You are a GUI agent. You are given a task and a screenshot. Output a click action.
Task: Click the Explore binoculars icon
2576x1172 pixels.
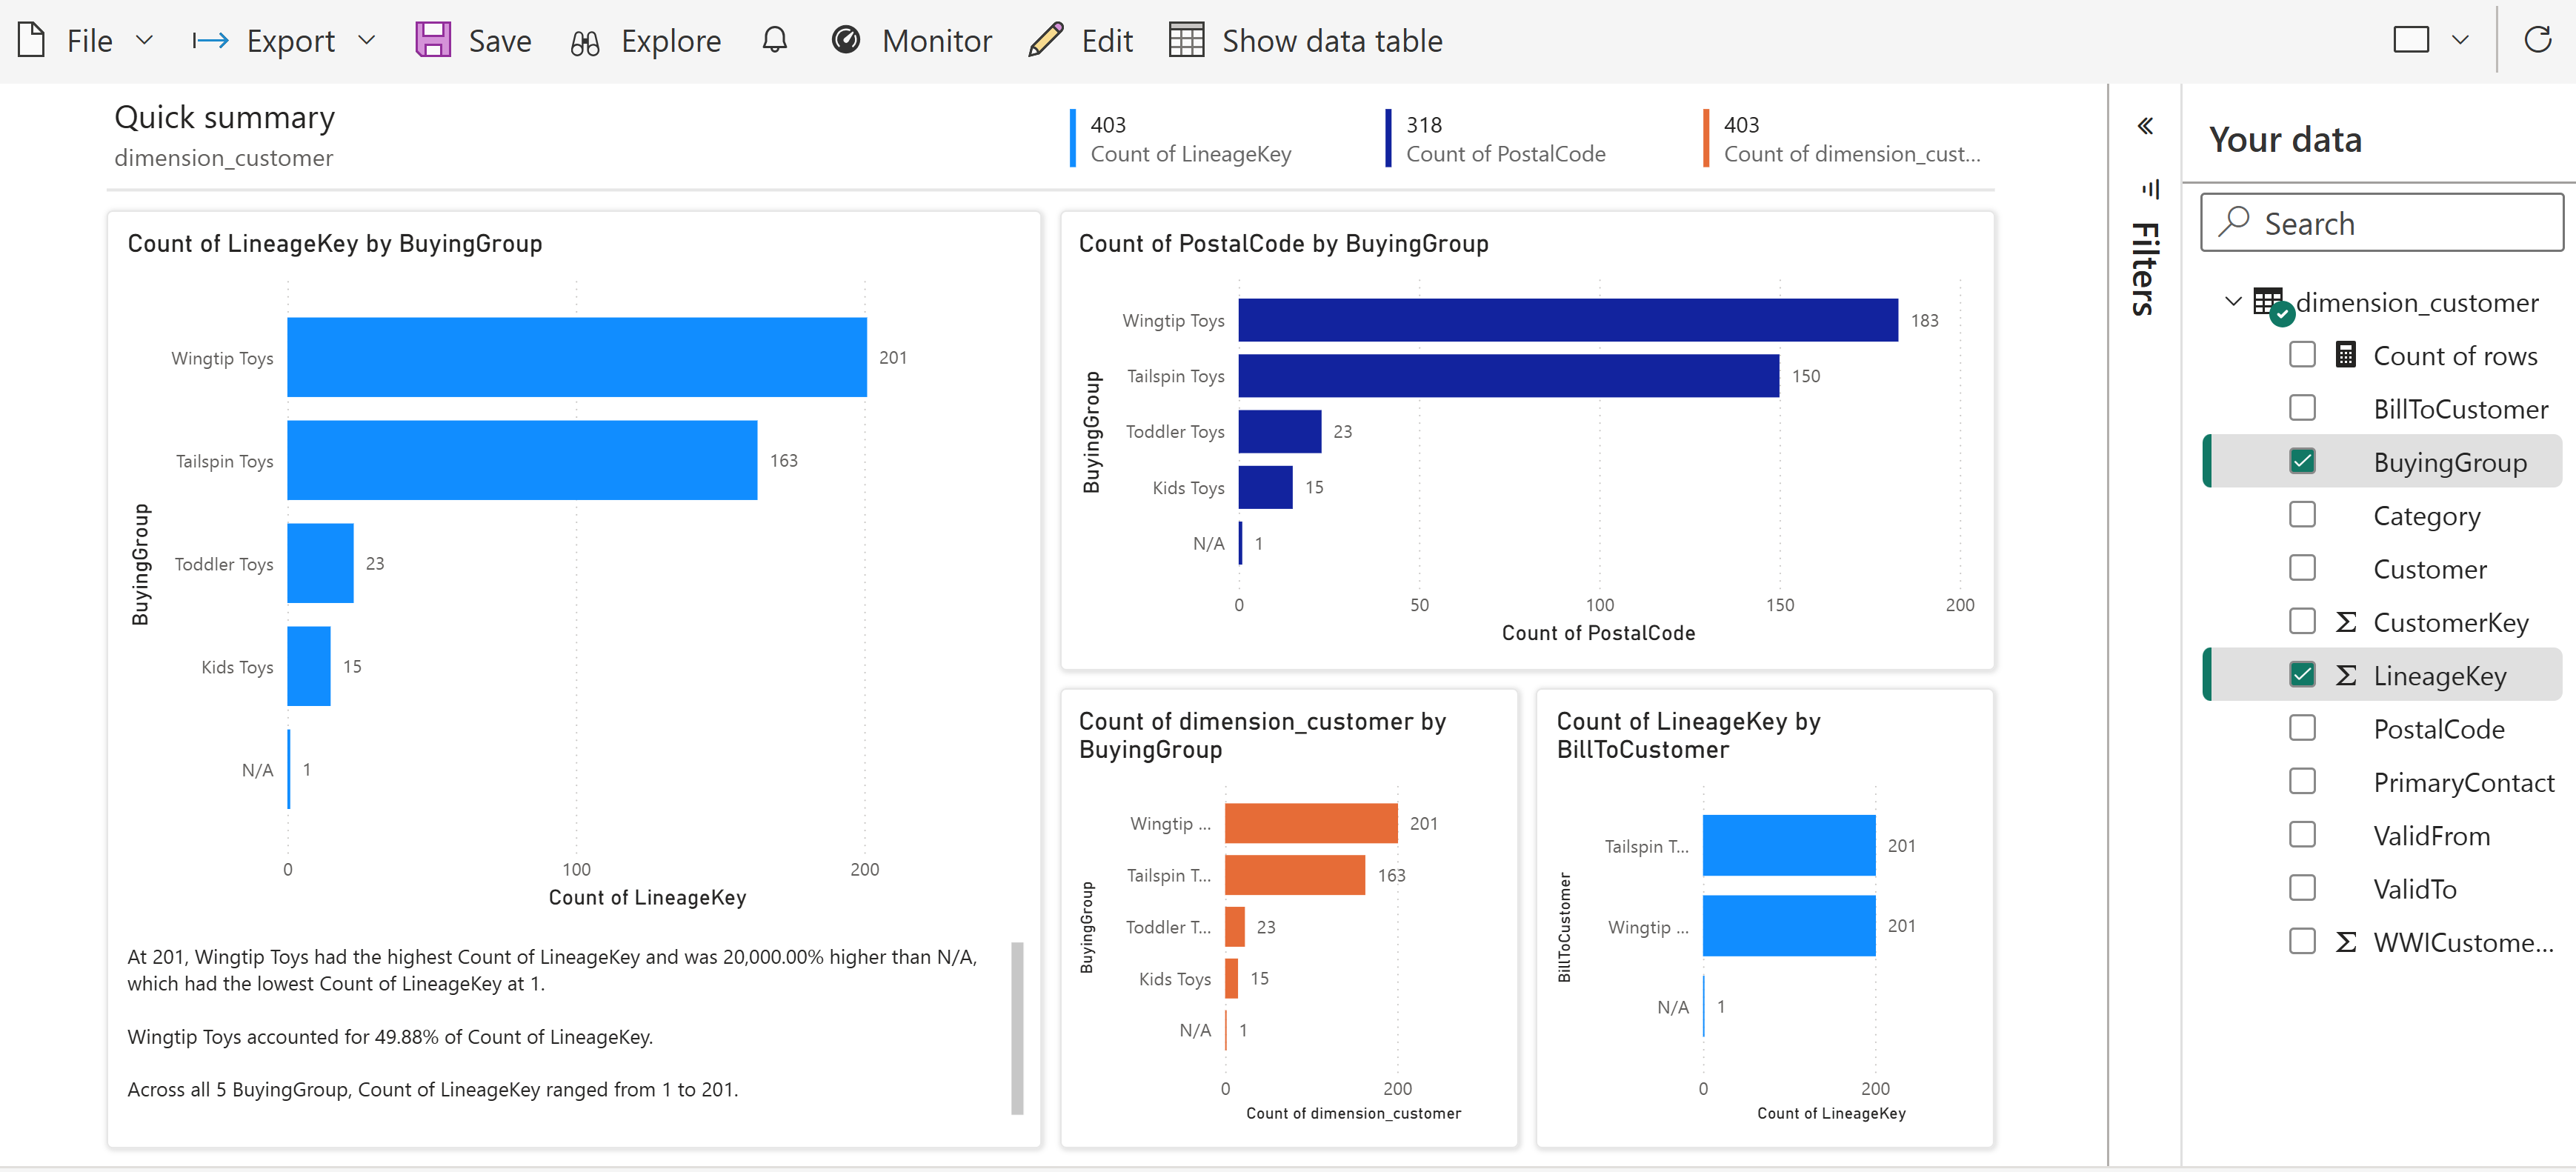pyautogui.click(x=585, y=42)
